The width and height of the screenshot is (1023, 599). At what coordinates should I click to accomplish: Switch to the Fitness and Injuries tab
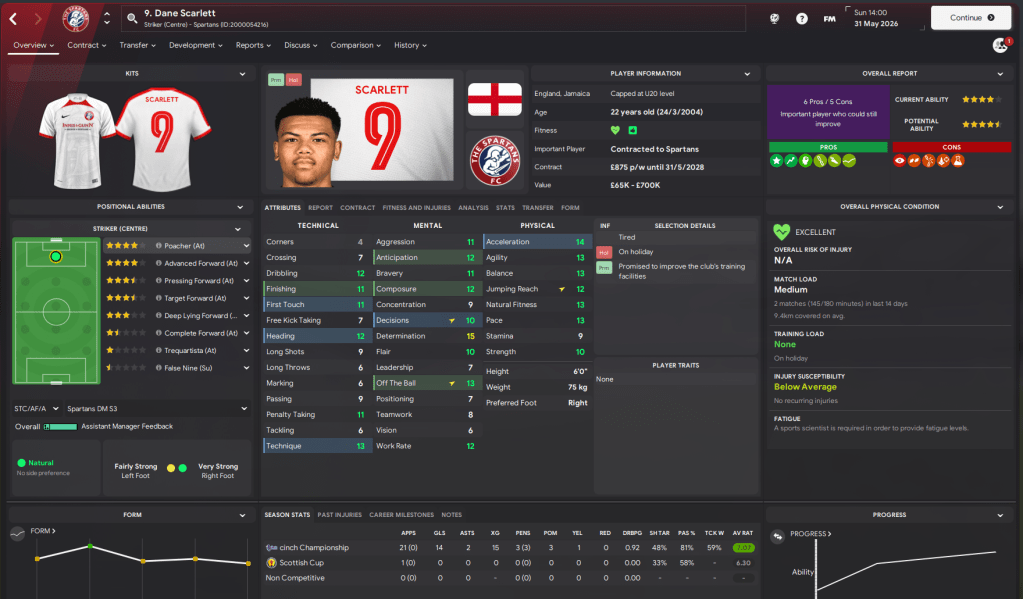point(416,207)
